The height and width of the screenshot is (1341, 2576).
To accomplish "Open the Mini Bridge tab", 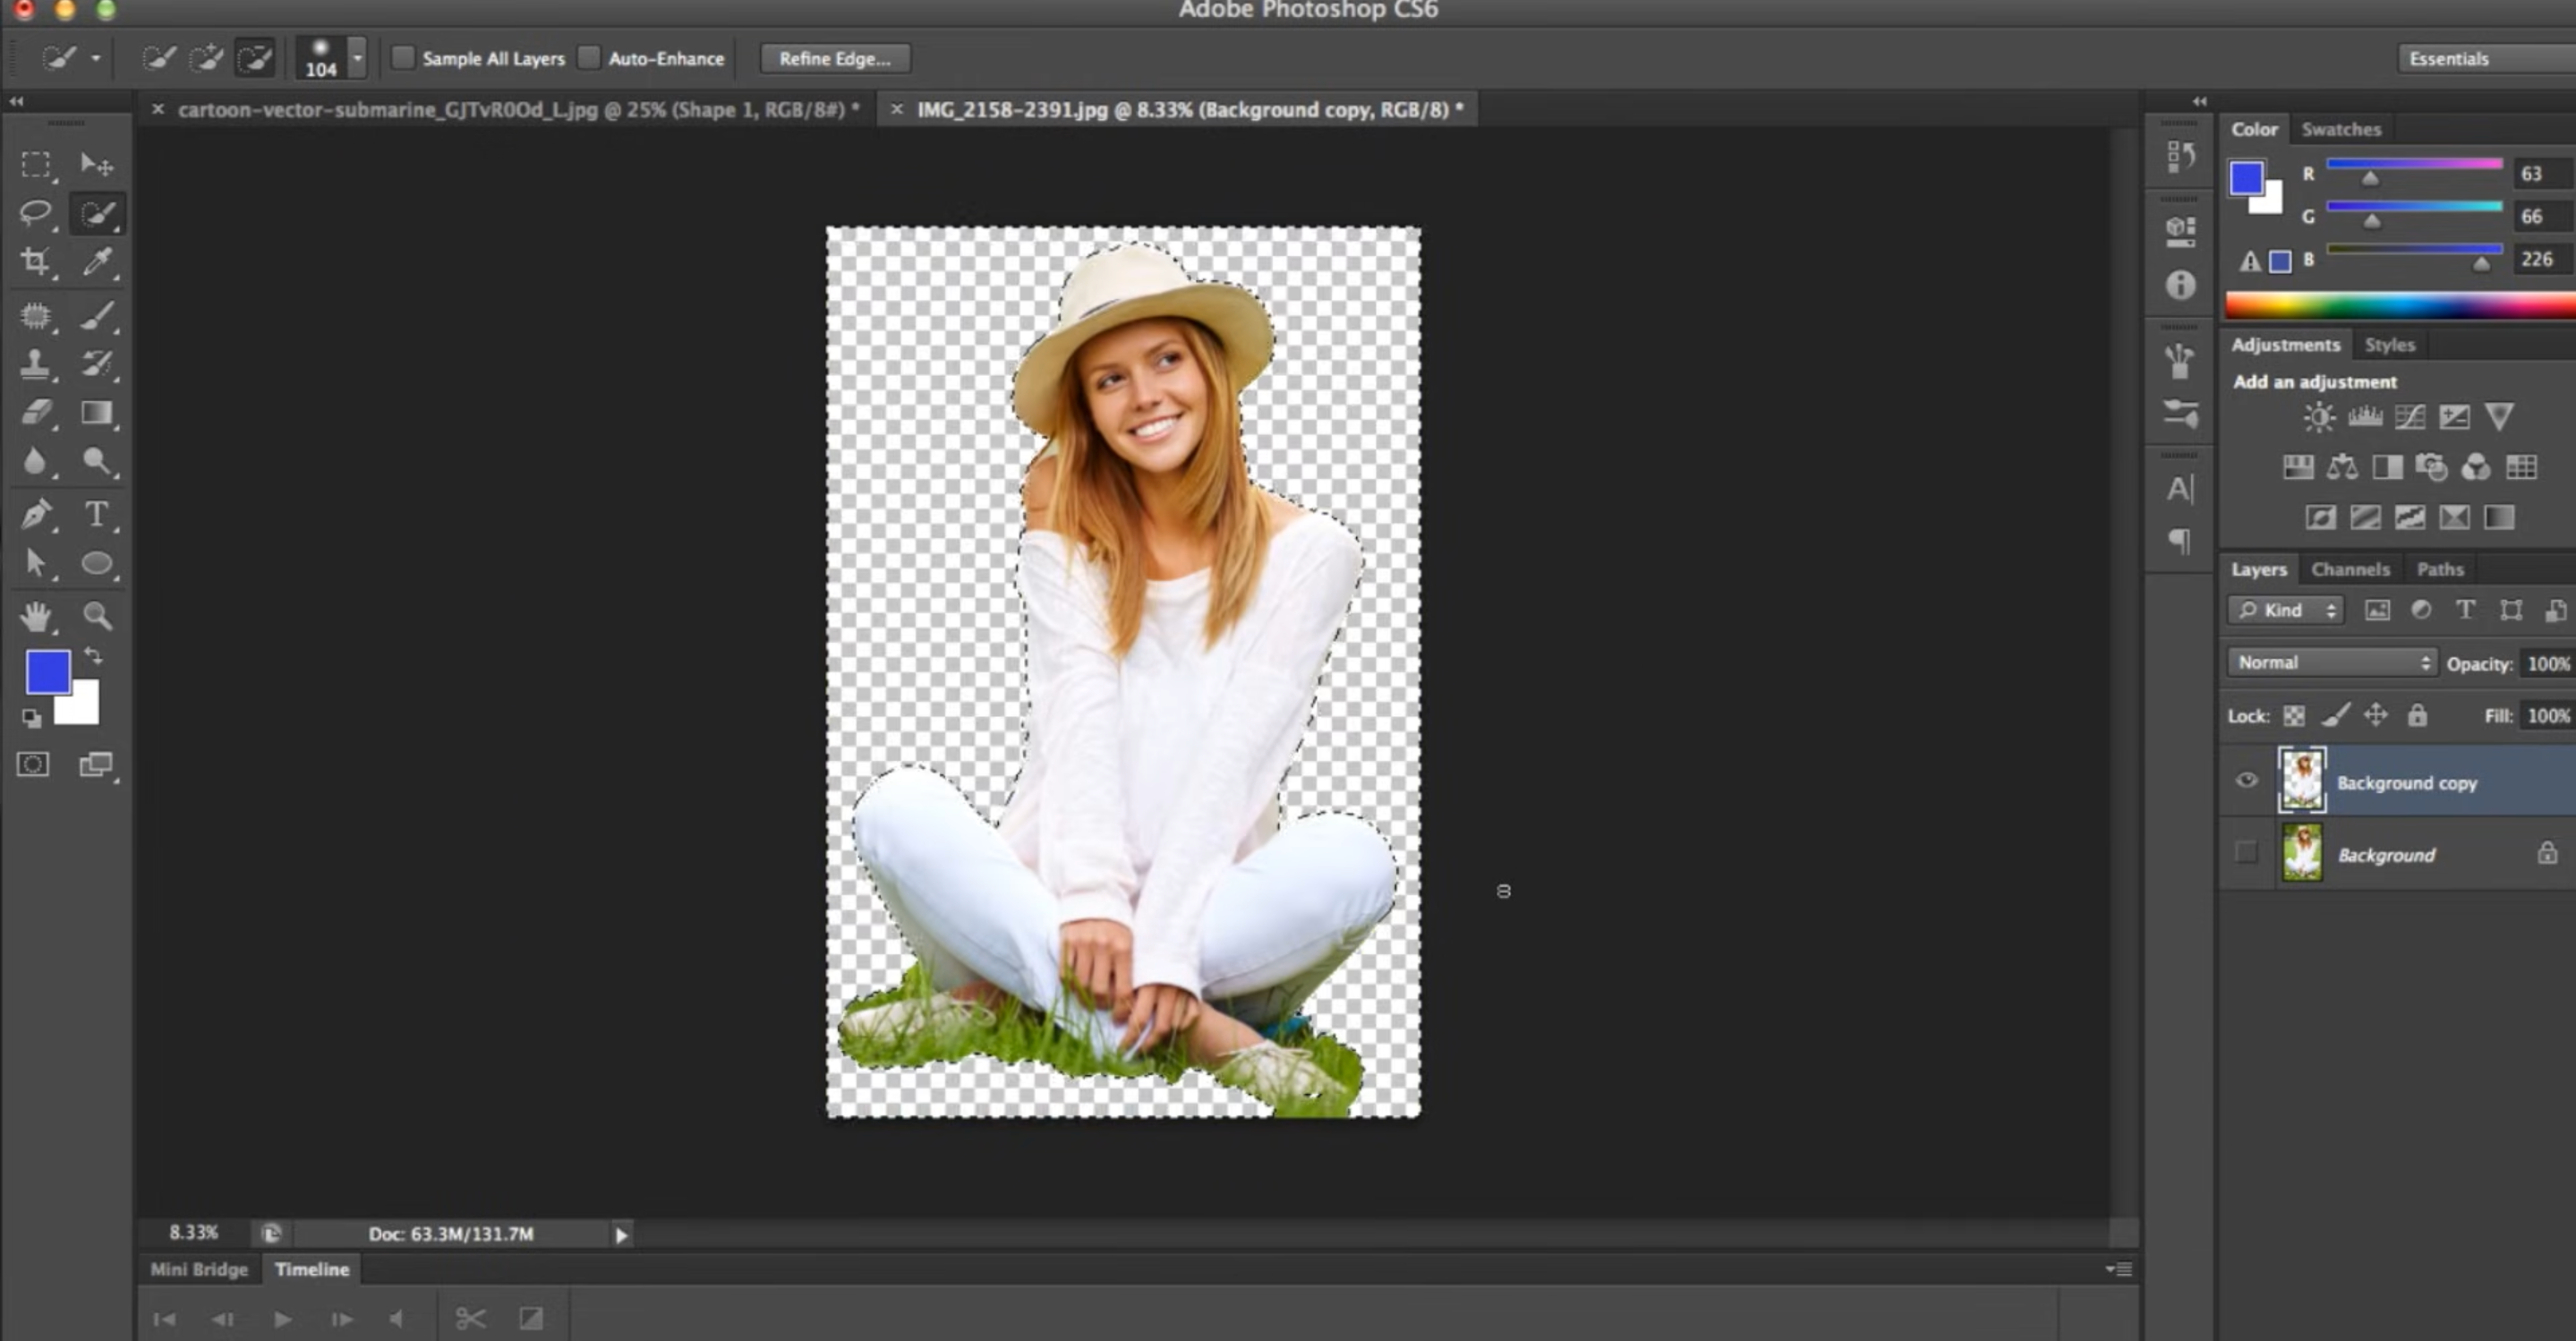I will pyautogui.click(x=199, y=1269).
